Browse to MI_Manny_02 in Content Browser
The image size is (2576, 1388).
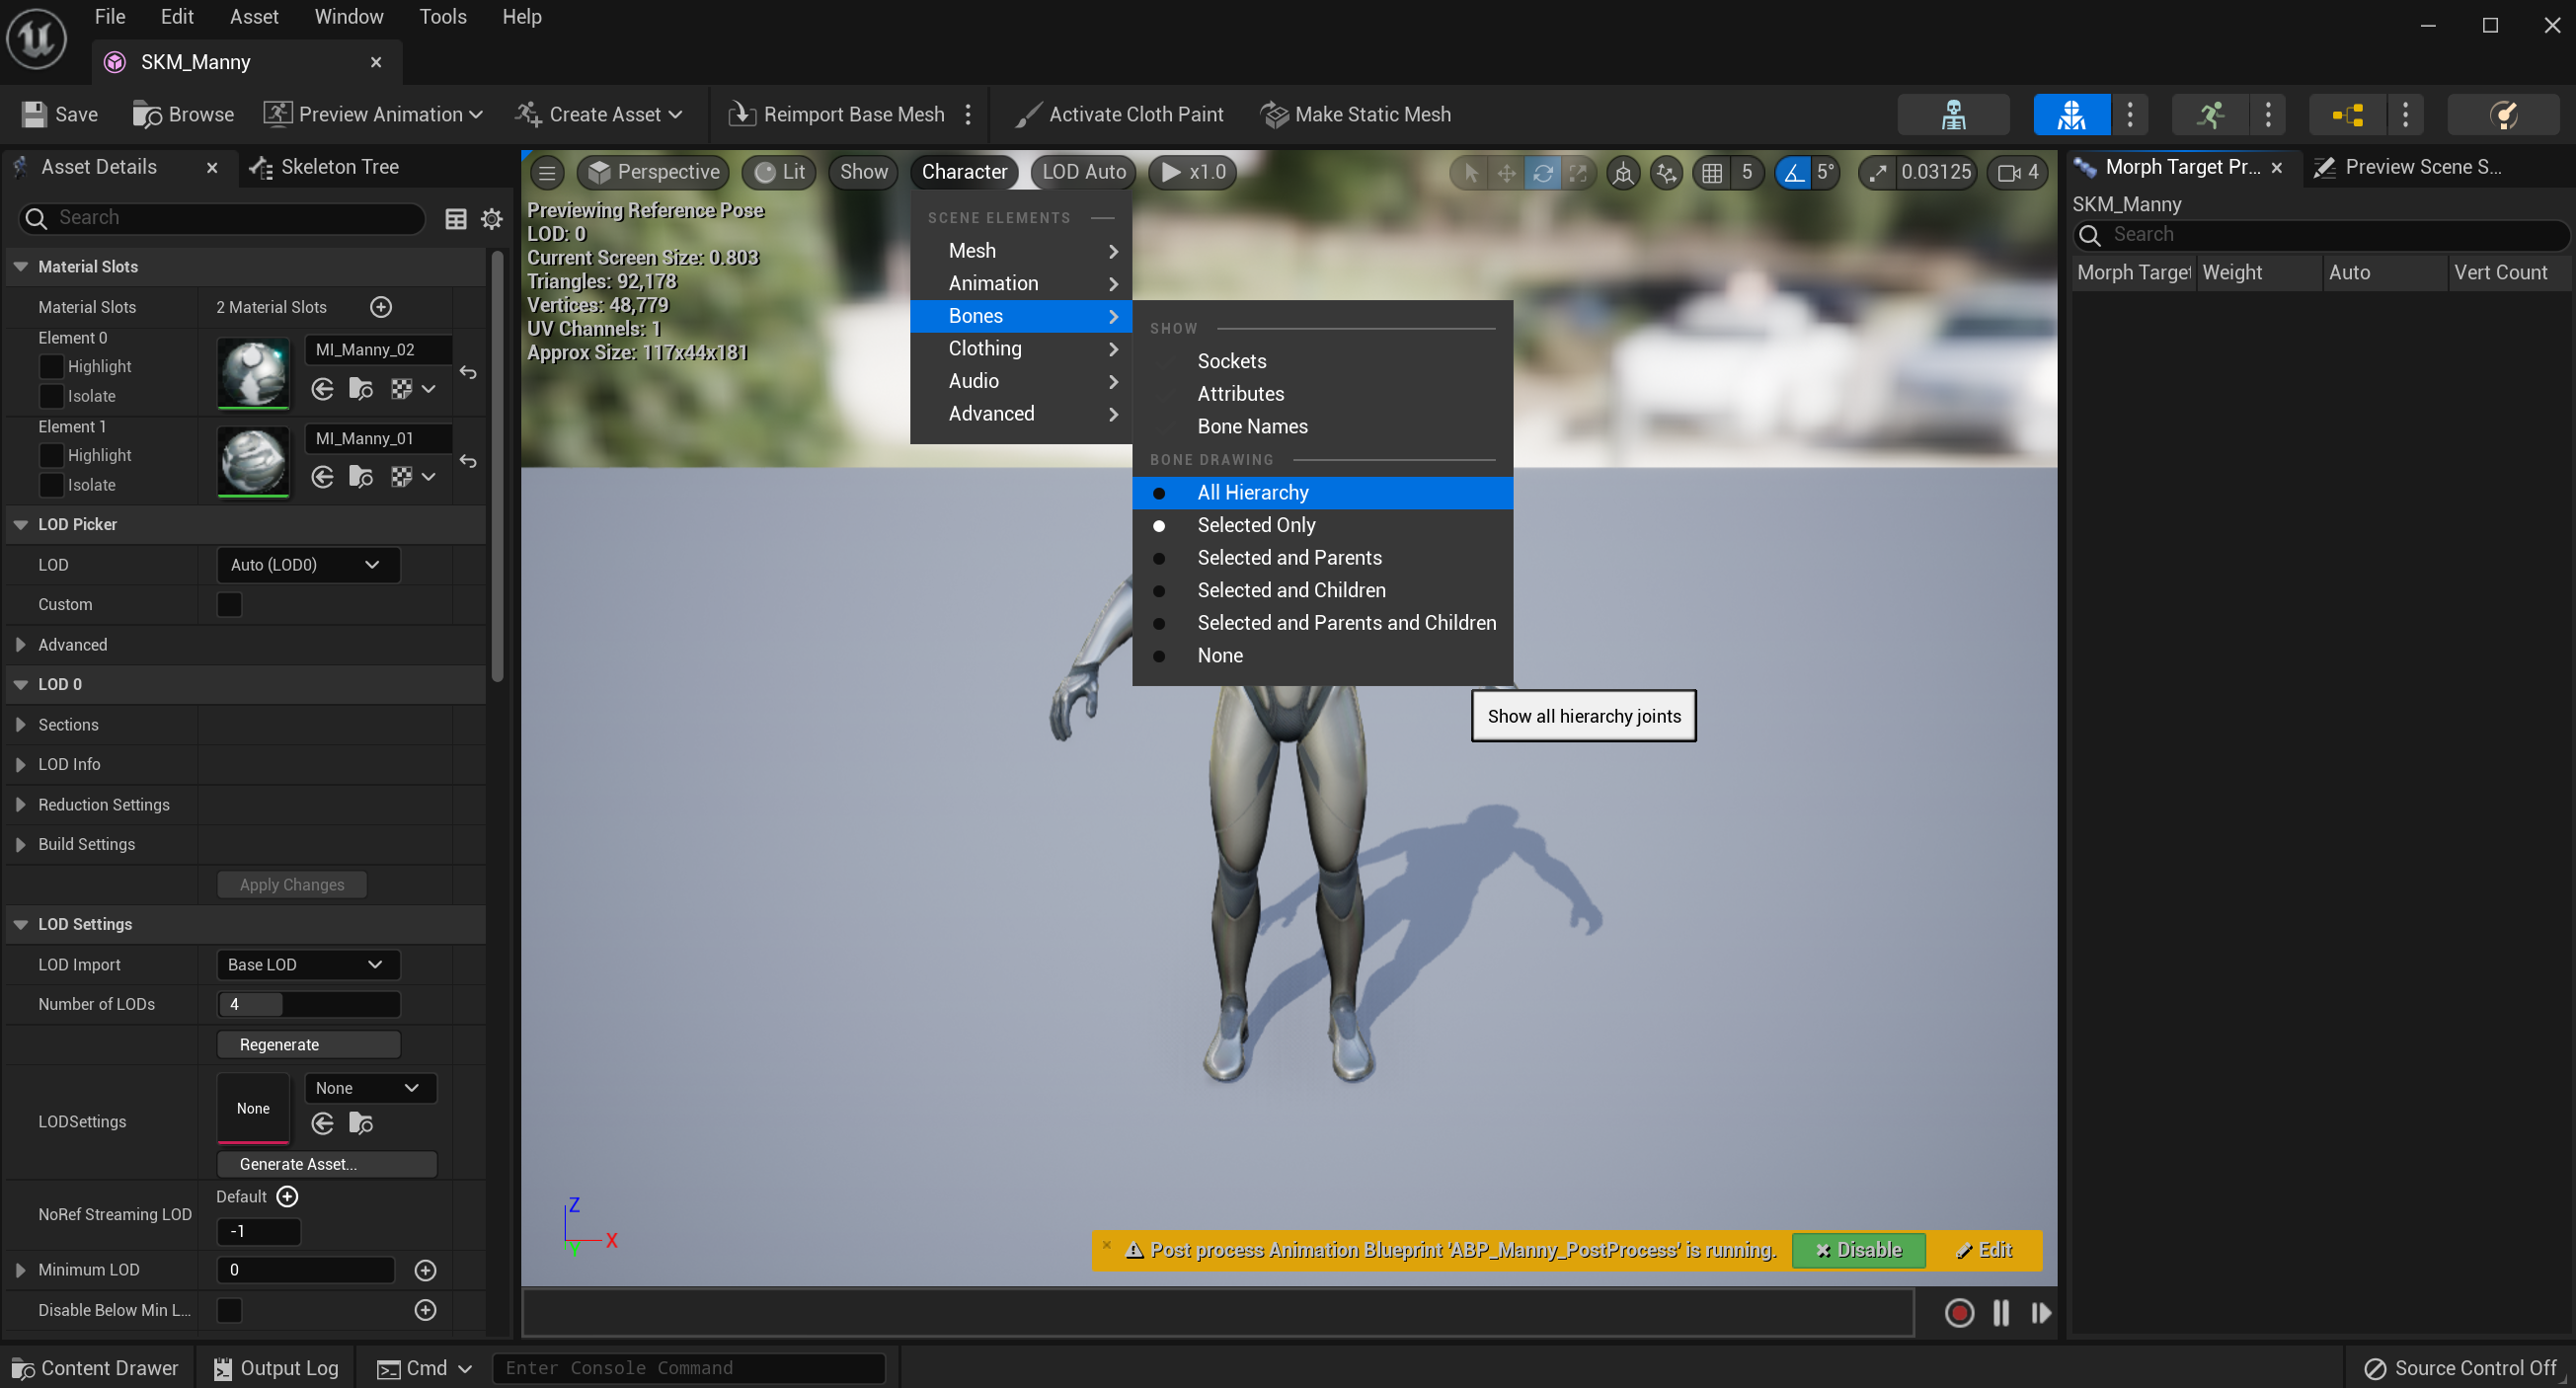pyautogui.click(x=361, y=389)
